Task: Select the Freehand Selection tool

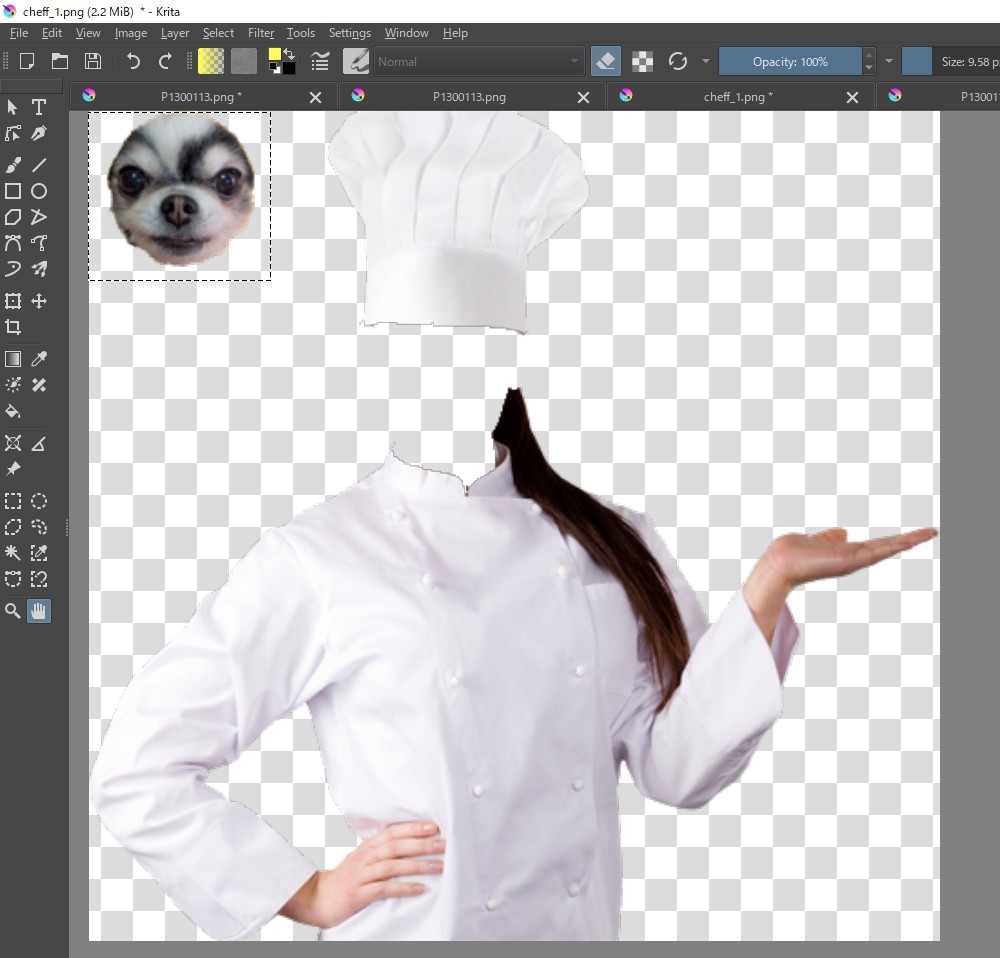Action: pos(39,527)
